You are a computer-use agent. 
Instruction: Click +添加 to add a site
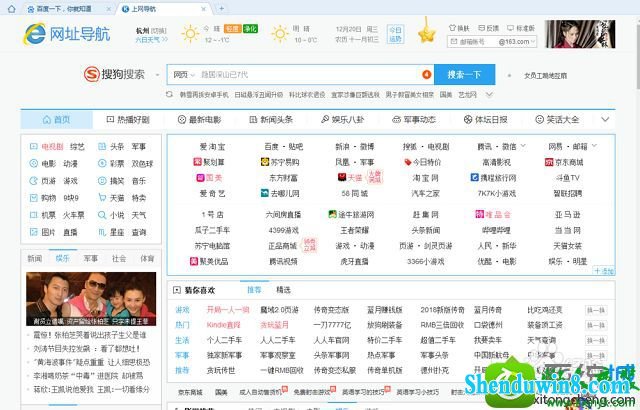point(604,271)
